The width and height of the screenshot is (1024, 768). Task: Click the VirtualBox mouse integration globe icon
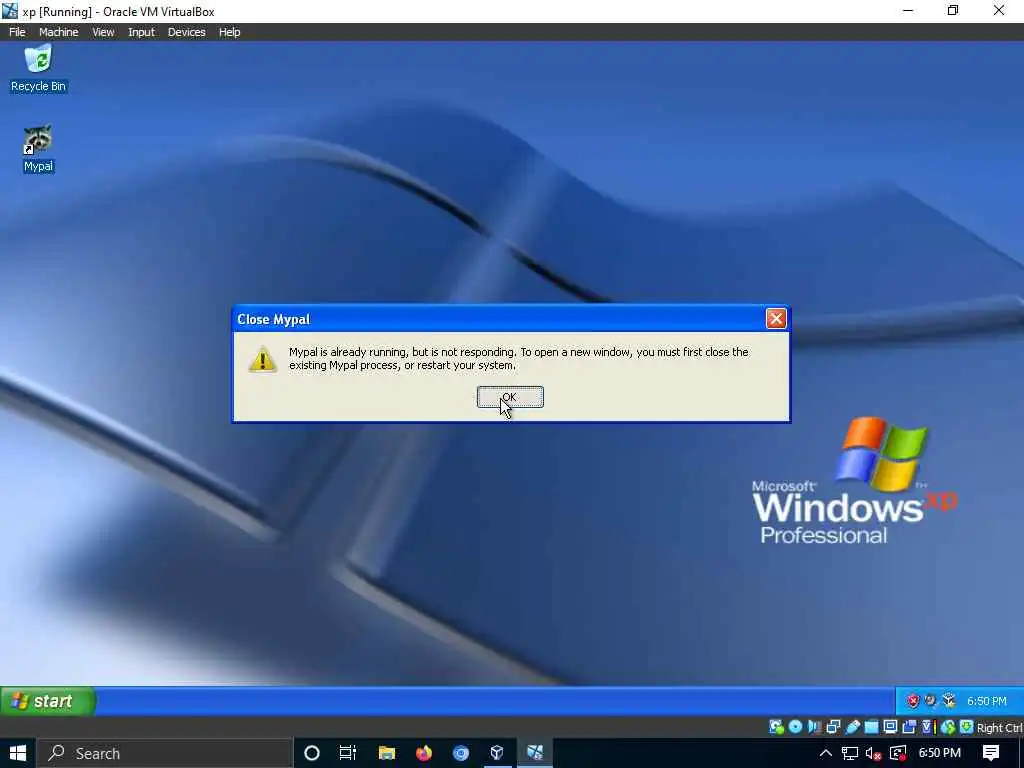tap(948, 727)
